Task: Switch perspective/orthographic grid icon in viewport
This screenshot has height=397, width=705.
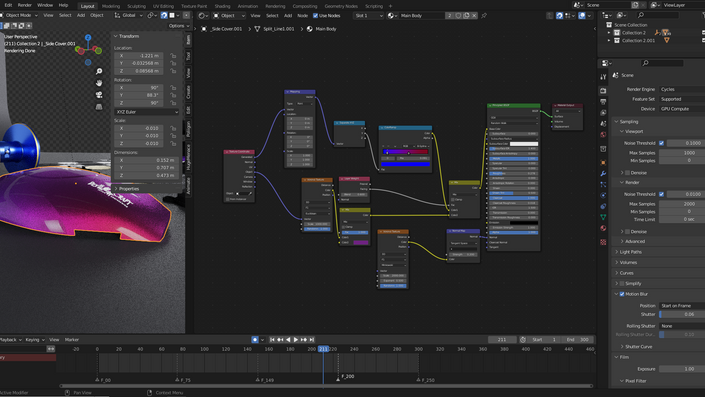Action: click(x=99, y=107)
